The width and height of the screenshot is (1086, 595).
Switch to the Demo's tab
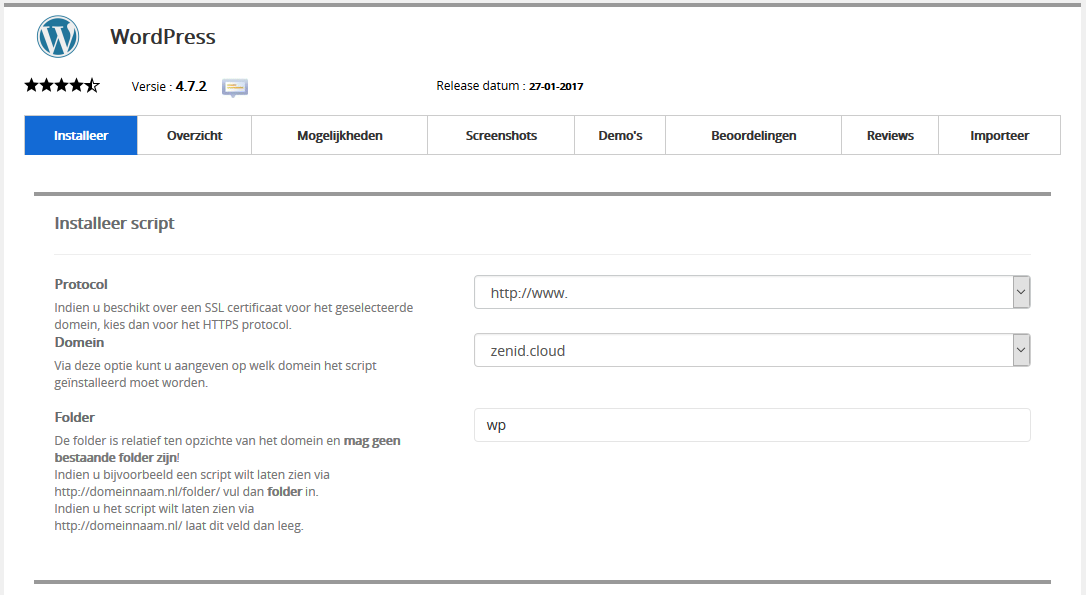[620, 135]
